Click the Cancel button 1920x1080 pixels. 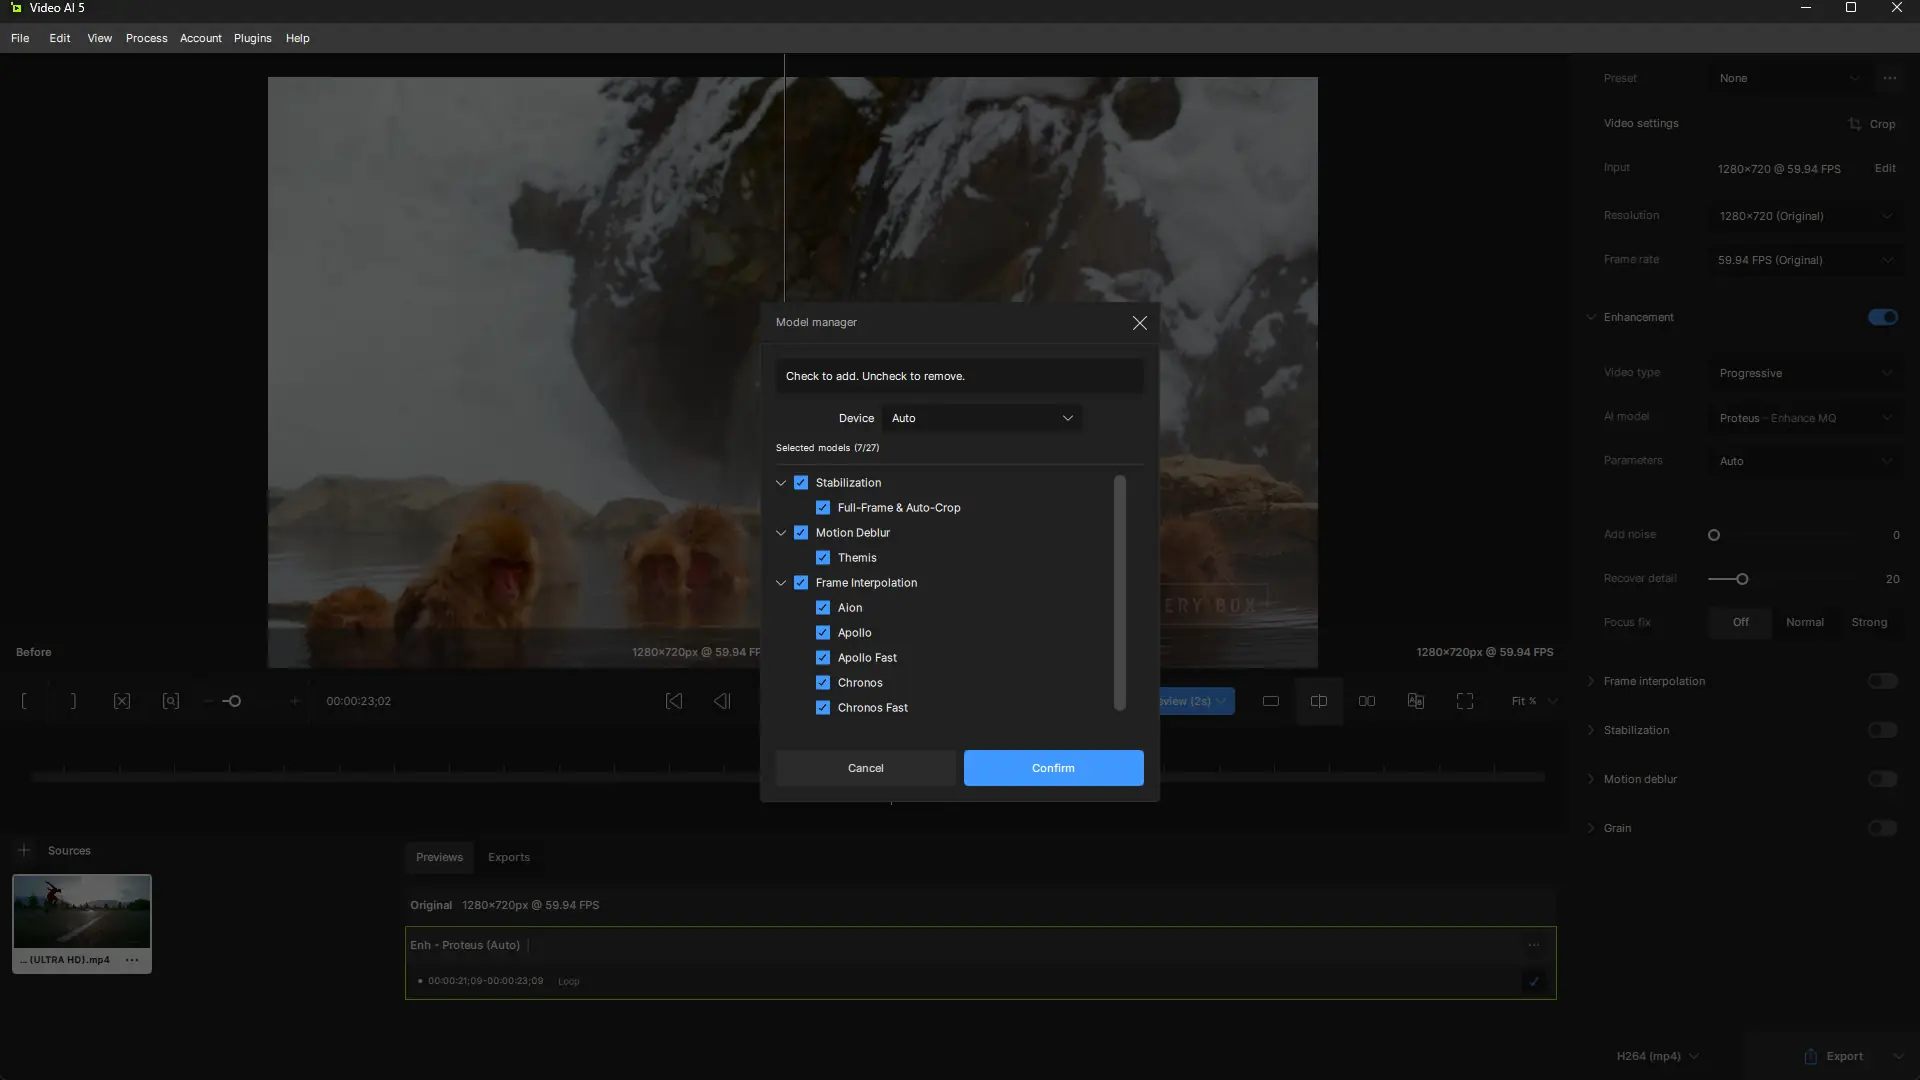[865, 768]
